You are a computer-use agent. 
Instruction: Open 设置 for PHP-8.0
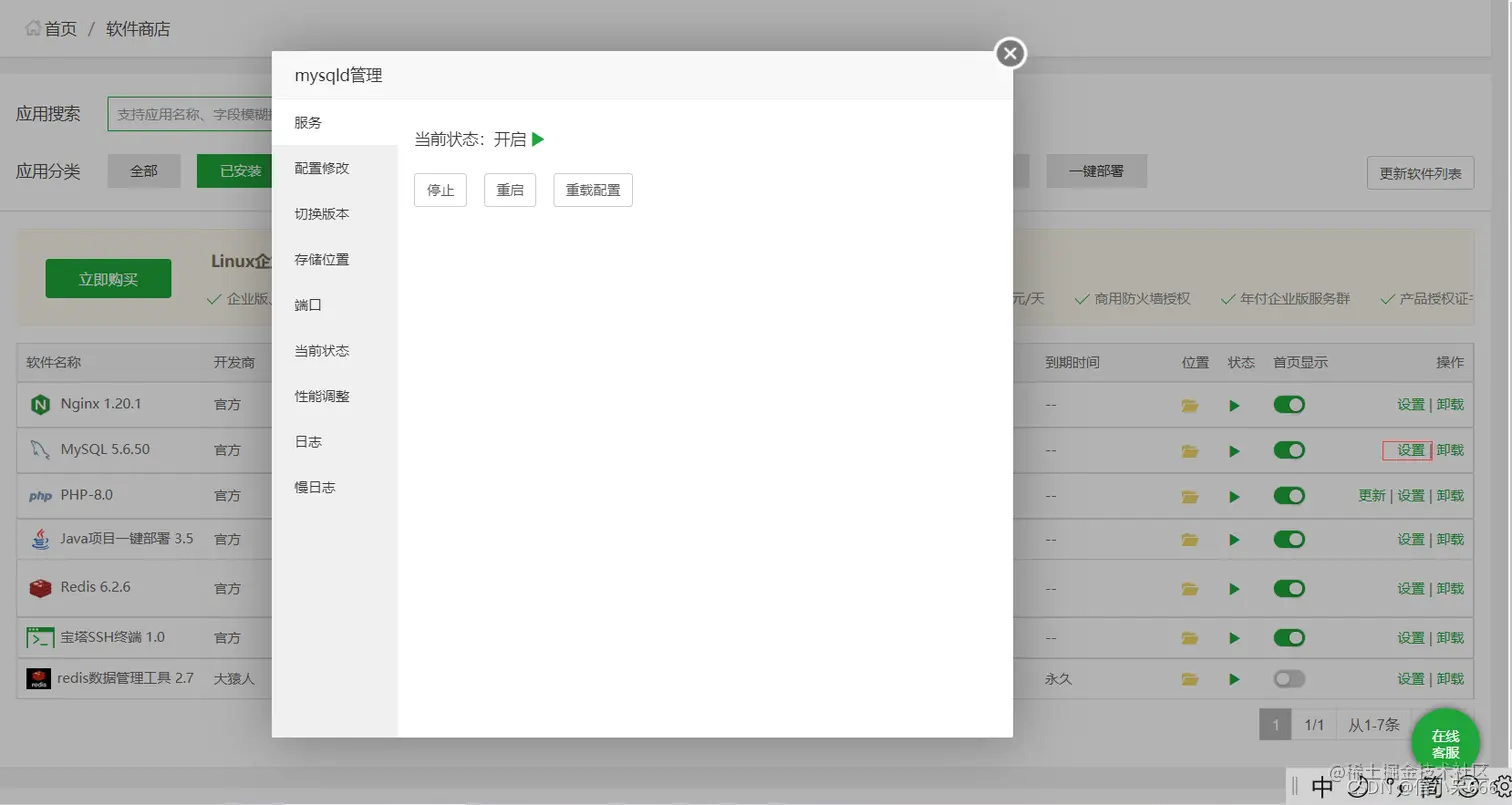pos(1411,496)
